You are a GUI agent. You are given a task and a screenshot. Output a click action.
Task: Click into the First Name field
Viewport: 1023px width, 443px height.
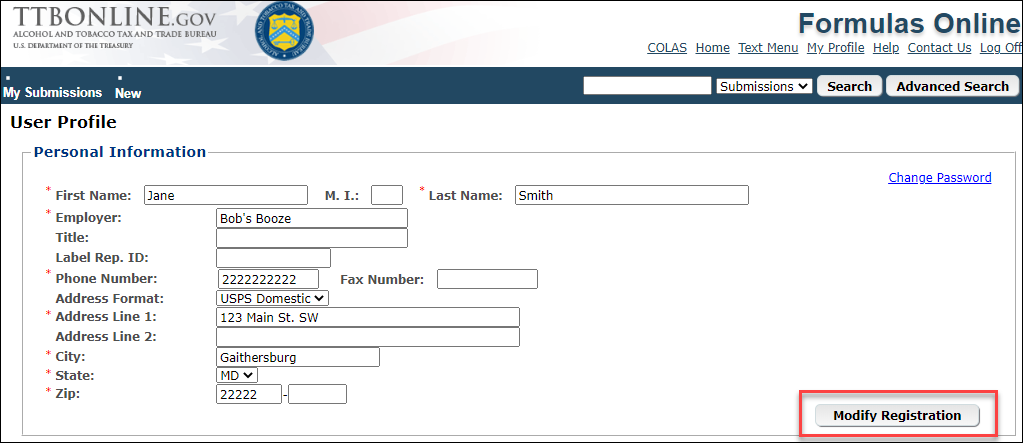226,195
